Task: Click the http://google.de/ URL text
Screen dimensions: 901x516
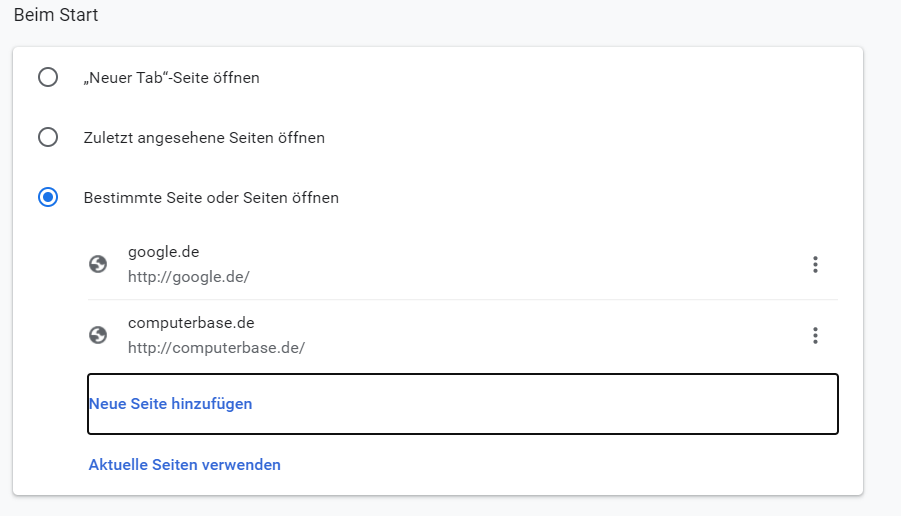Action: pyautogui.click(x=188, y=276)
